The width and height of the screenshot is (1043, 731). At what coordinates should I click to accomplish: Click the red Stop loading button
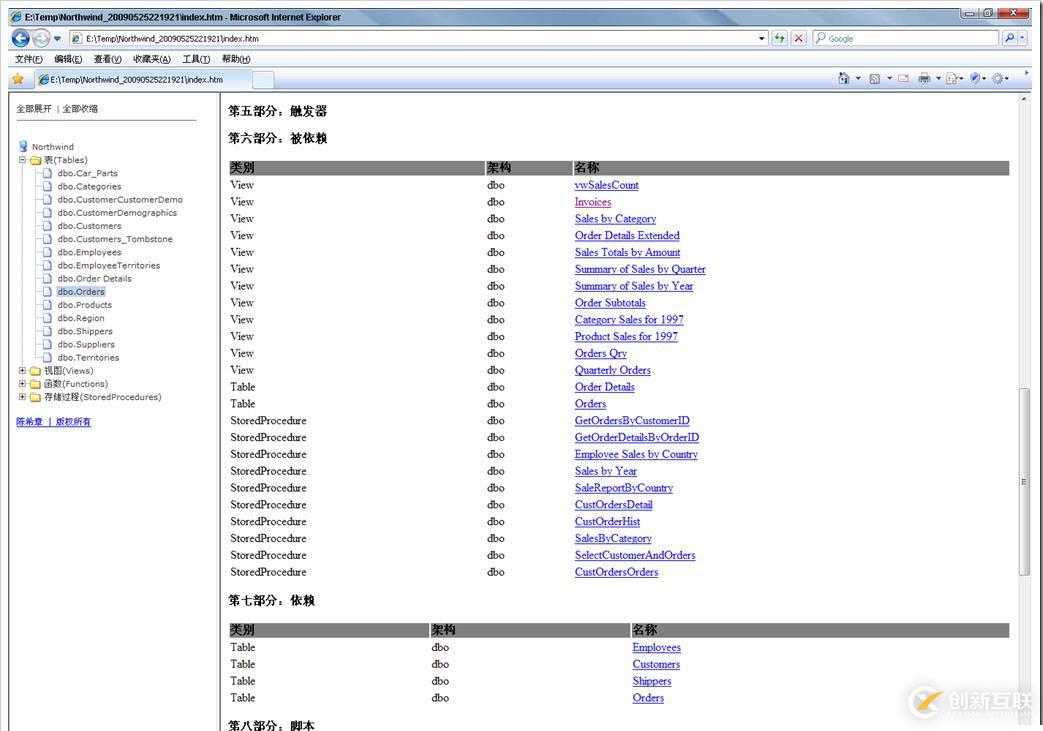pyautogui.click(x=799, y=38)
